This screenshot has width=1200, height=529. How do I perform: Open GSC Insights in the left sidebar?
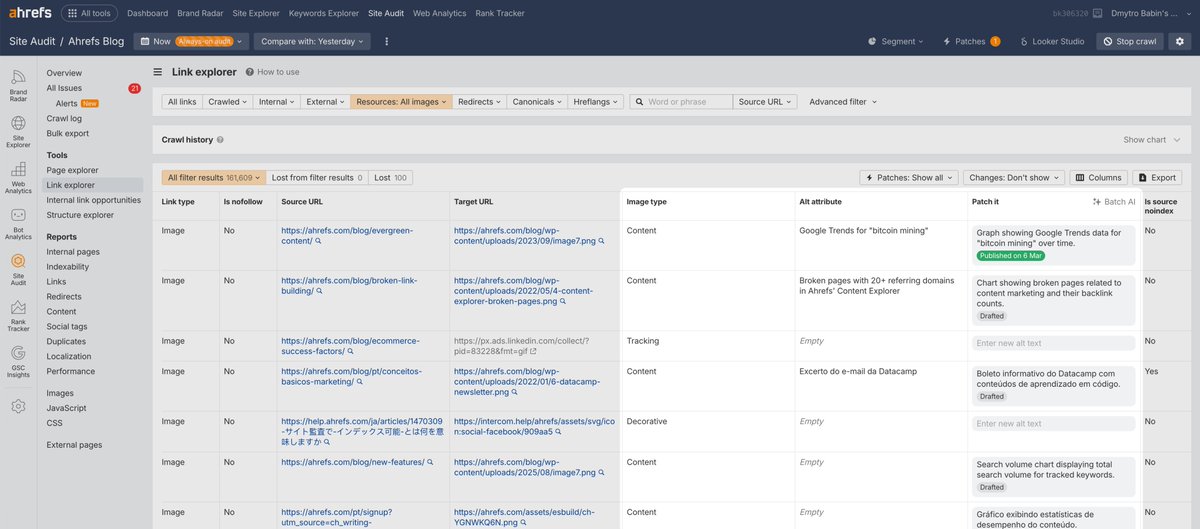(x=18, y=362)
